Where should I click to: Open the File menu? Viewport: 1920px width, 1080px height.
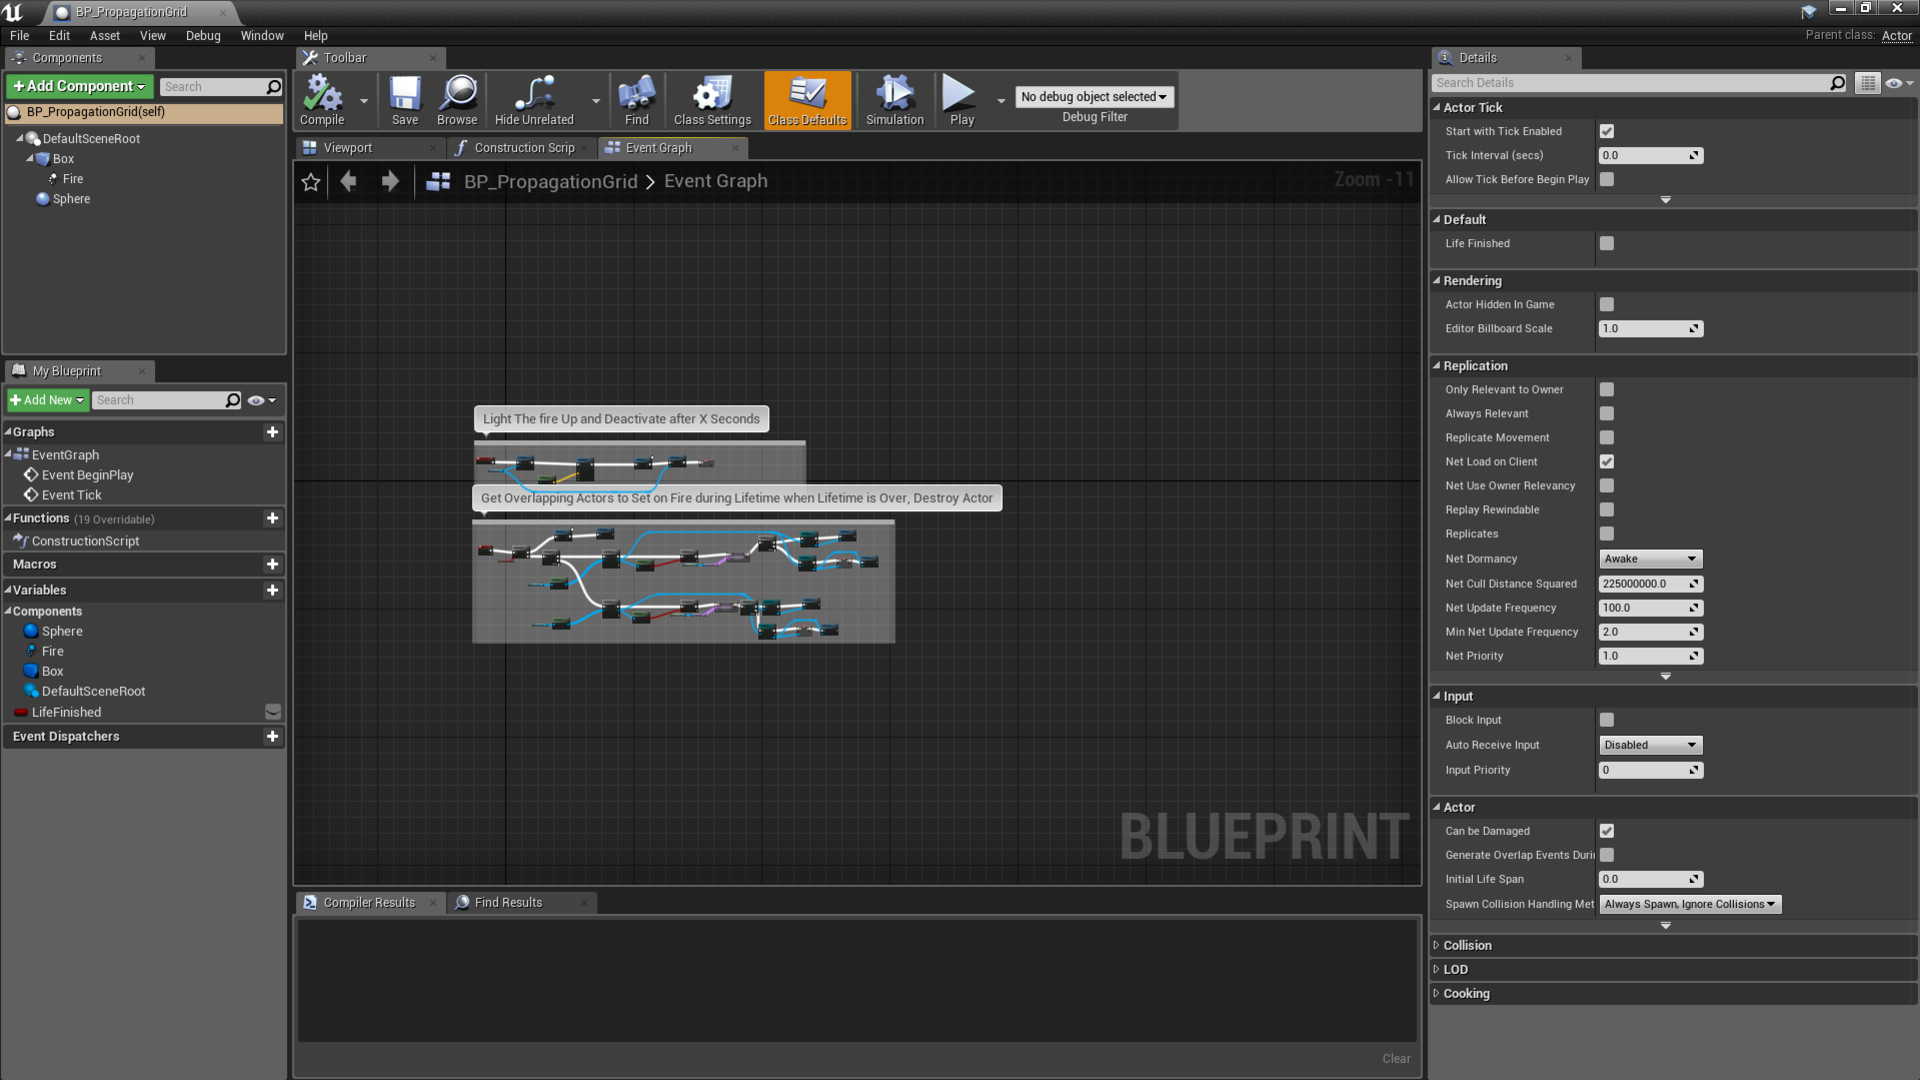click(19, 35)
